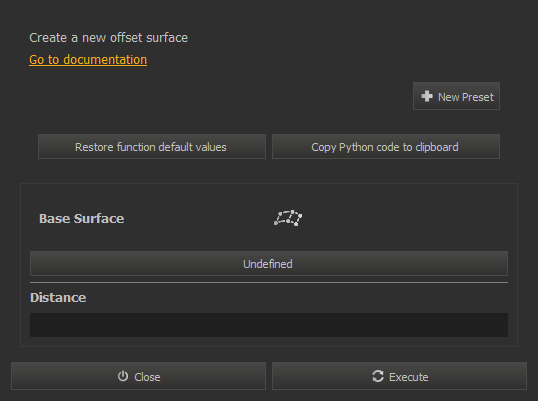This screenshot has height=401, width=538.
Task: Click the New Preset button
Action: [456, 96]
